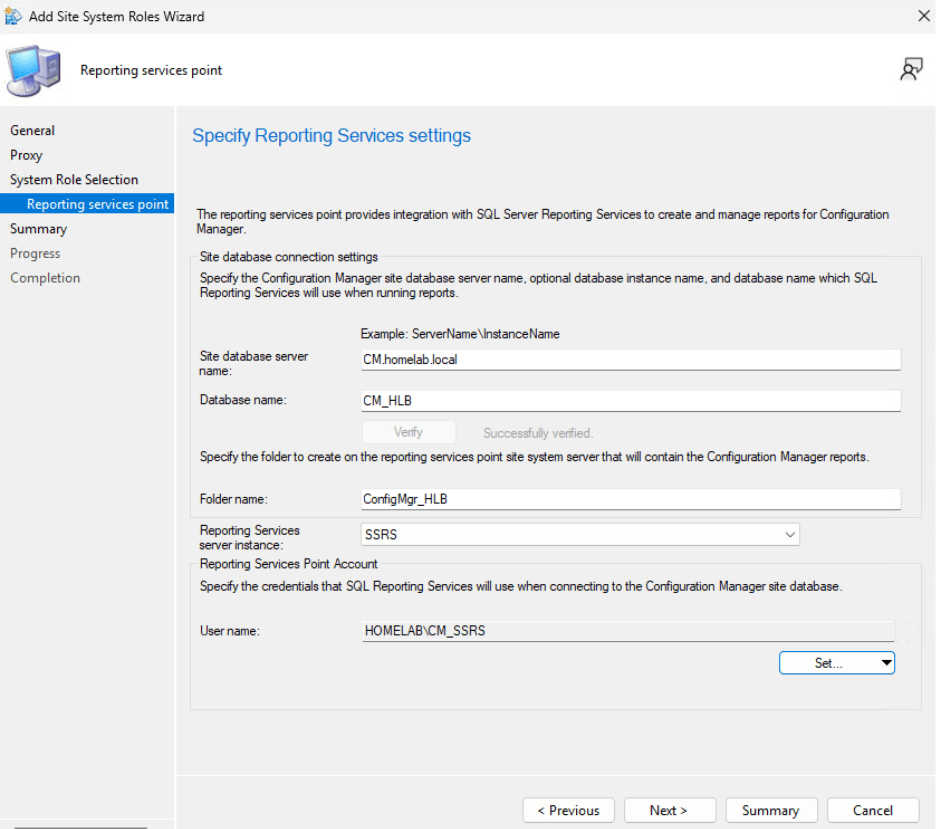This screenshot has height=829, width=936.
Task: Open the Progress step in the sidebar
Action: 37,253
